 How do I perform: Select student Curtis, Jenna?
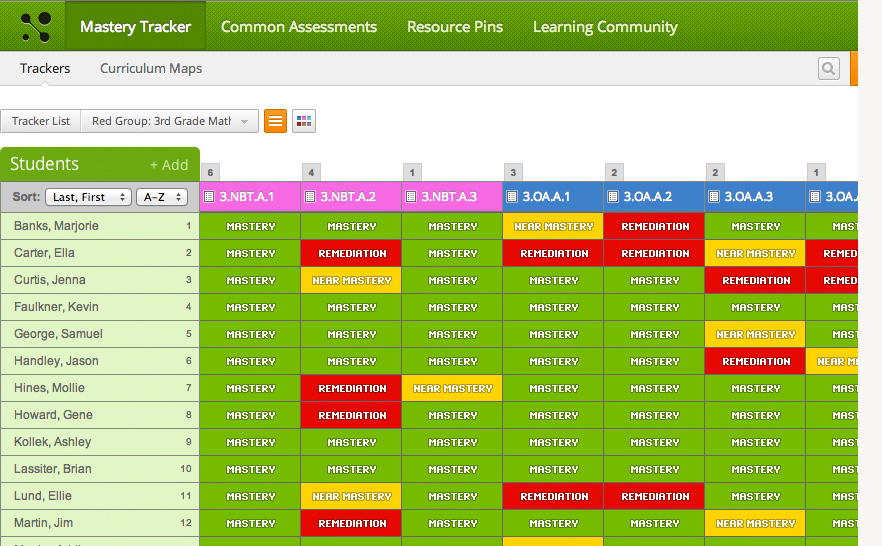[x=100, y=280]
